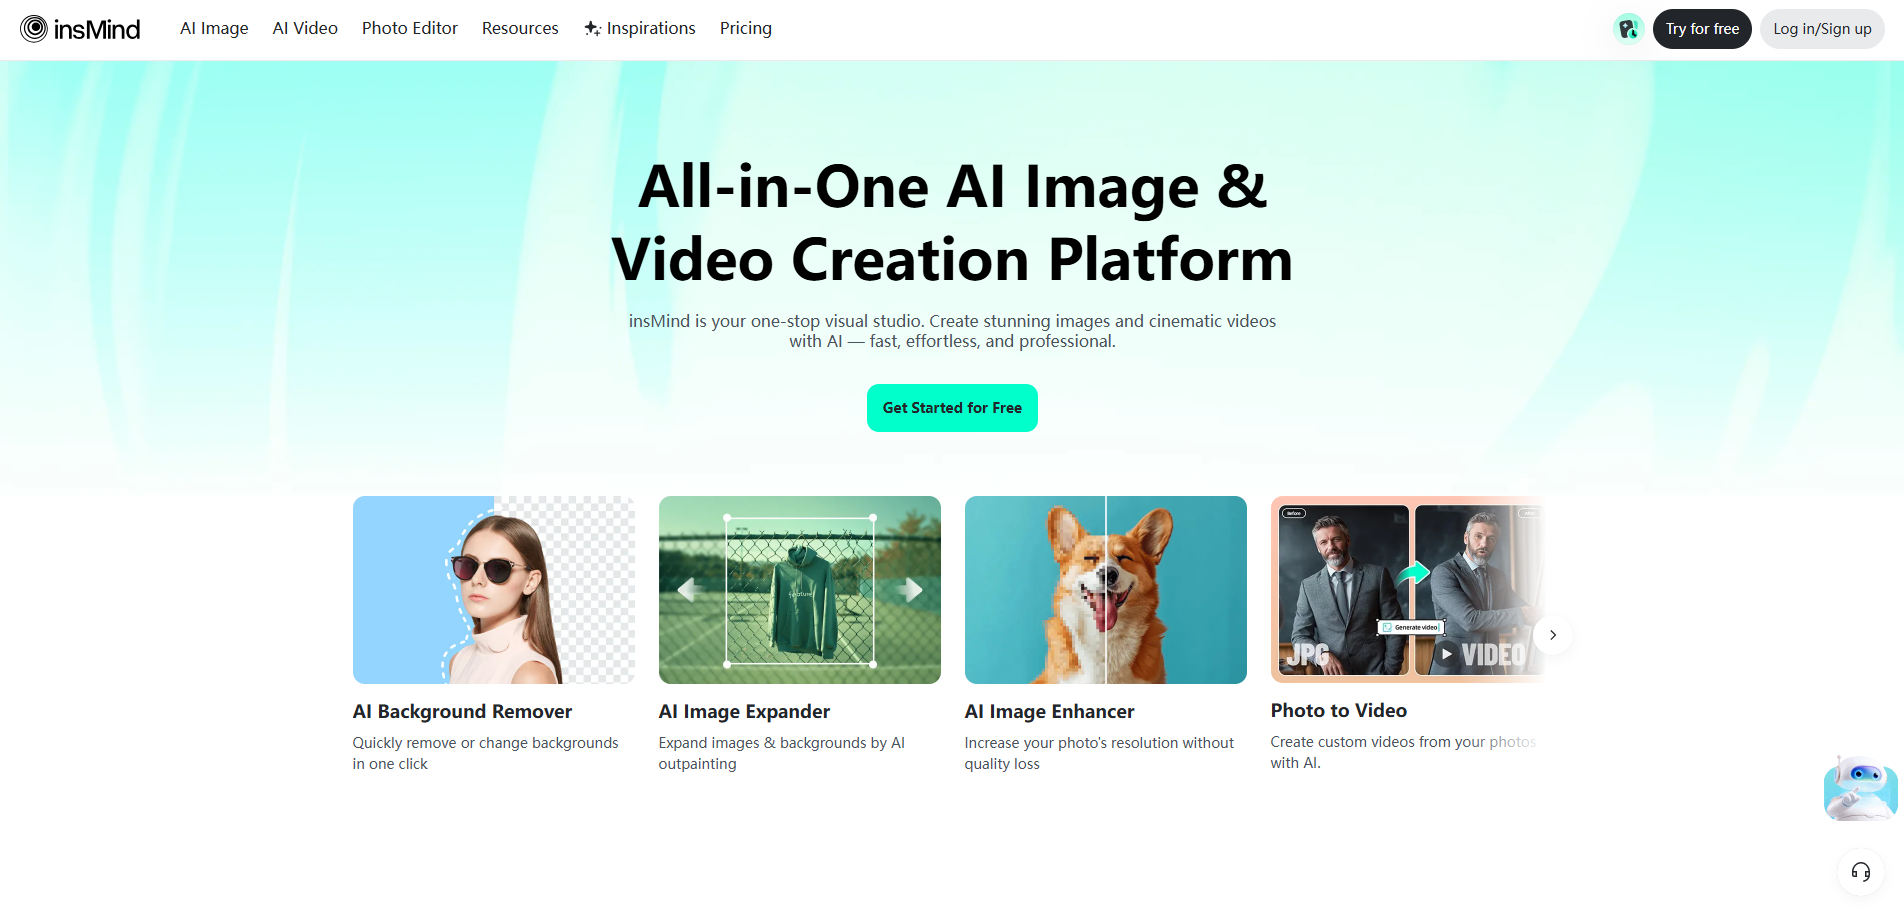The height and width of the screenshot is (916, 1904).
Task: Click Log in/Sign up
Action: [1821, 28]
